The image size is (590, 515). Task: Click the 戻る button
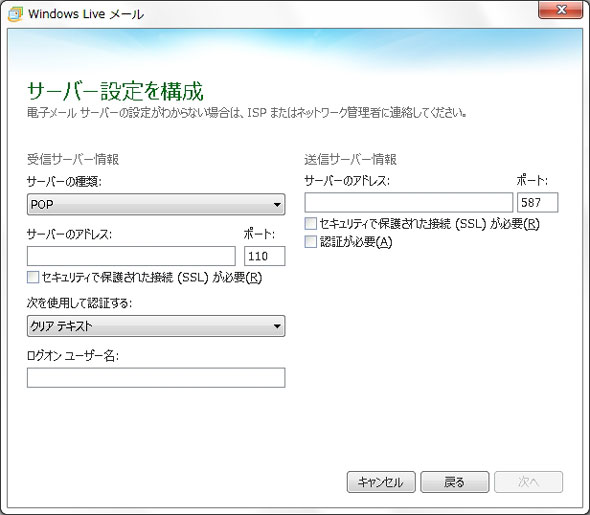click(455, 482)
